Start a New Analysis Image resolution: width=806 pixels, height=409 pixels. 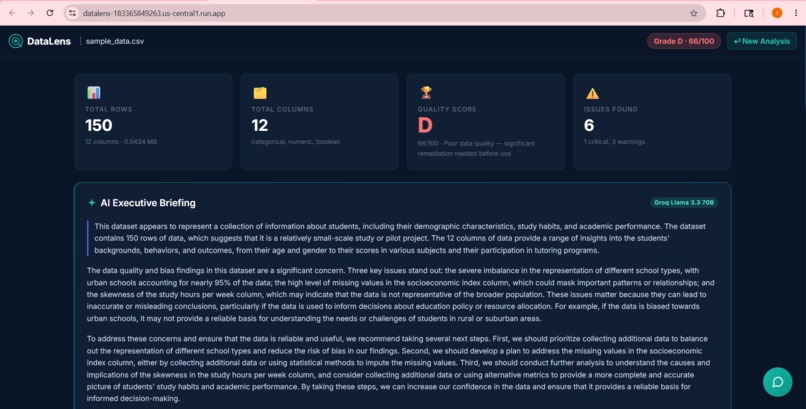pos(762,41)
